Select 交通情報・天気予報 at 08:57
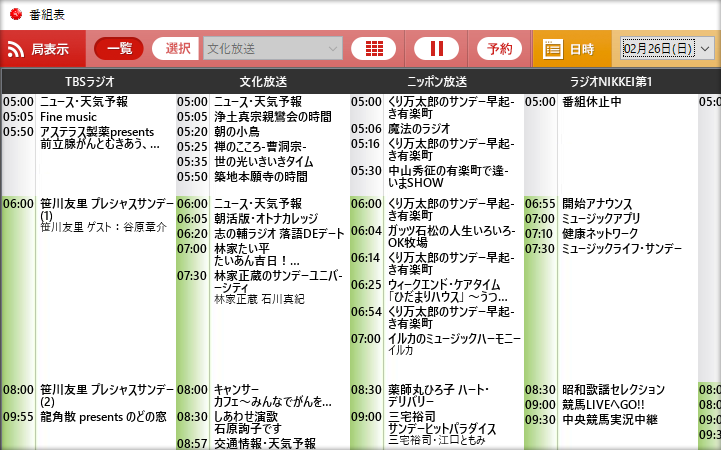 point(264,444)
